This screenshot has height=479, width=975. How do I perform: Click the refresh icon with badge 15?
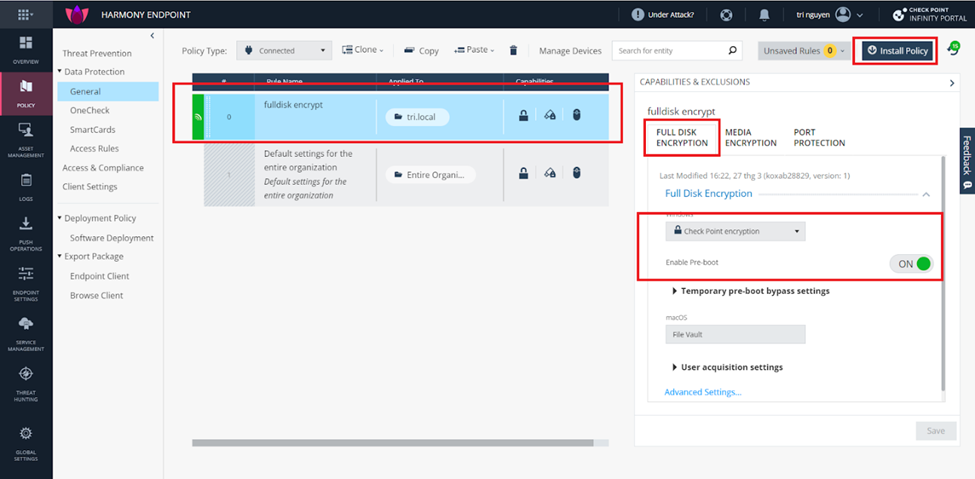pyautogui.click(x=953, y=50)
